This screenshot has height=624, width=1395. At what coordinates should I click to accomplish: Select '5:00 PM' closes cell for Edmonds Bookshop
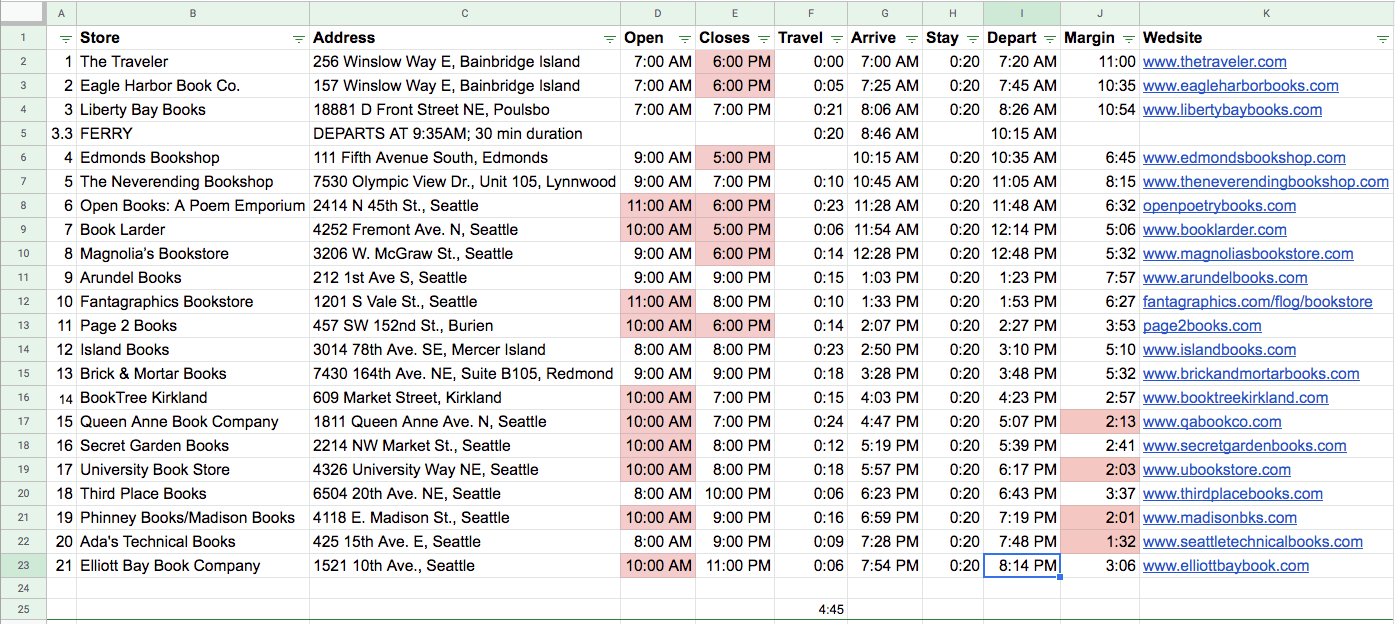[x=735, y=158]
